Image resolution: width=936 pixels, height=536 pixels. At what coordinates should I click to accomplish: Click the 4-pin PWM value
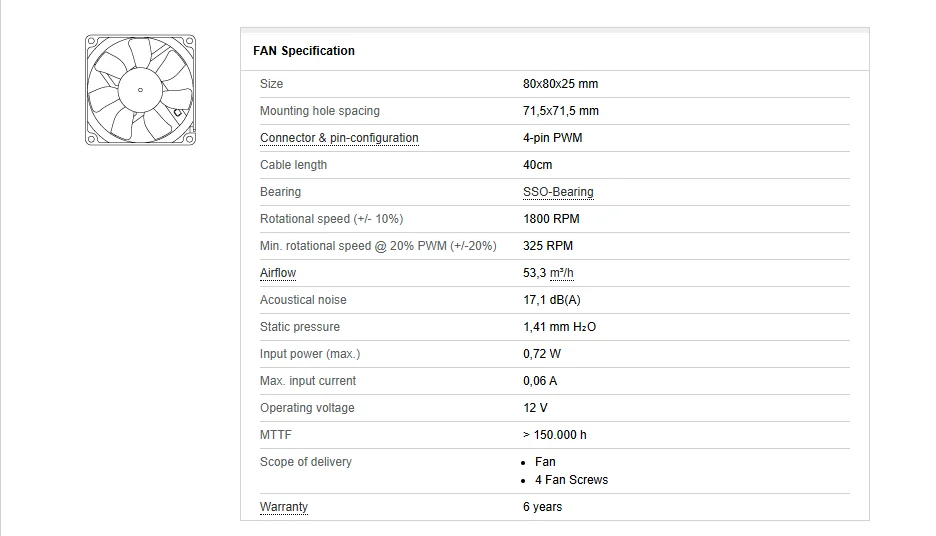point(552,138)
